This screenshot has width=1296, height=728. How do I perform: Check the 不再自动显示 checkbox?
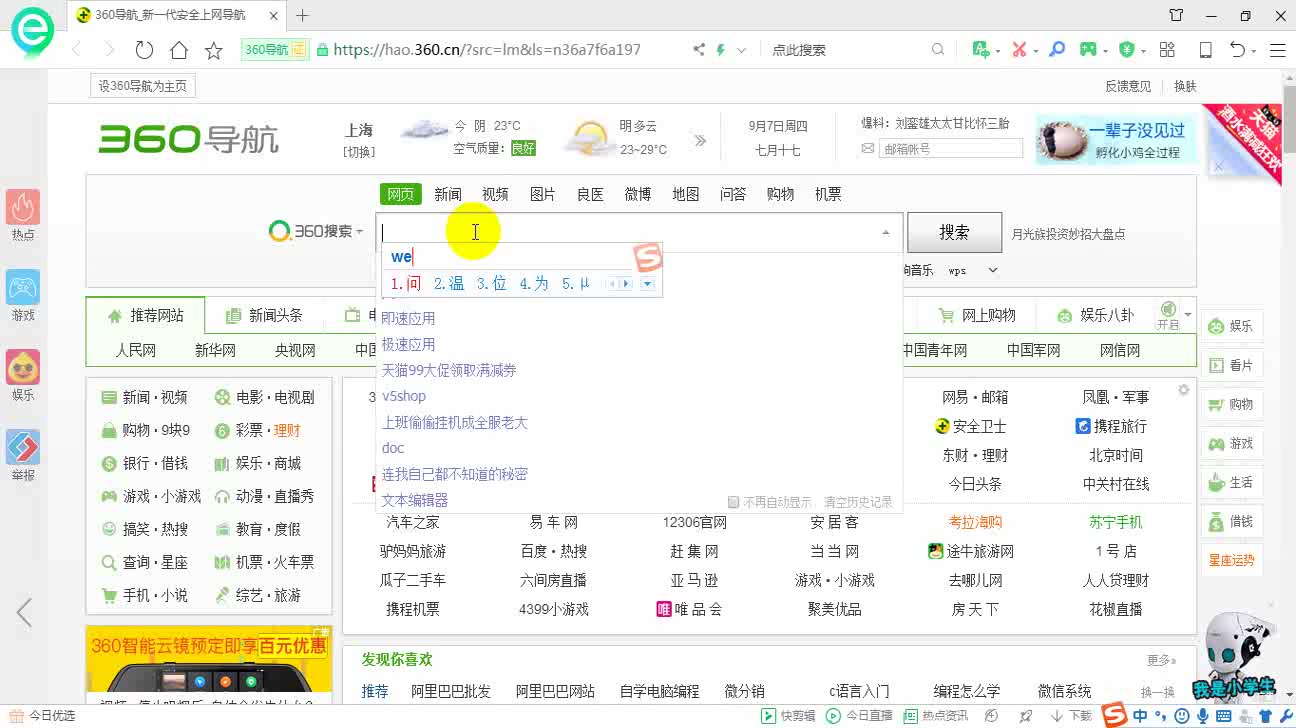[733, 502]
